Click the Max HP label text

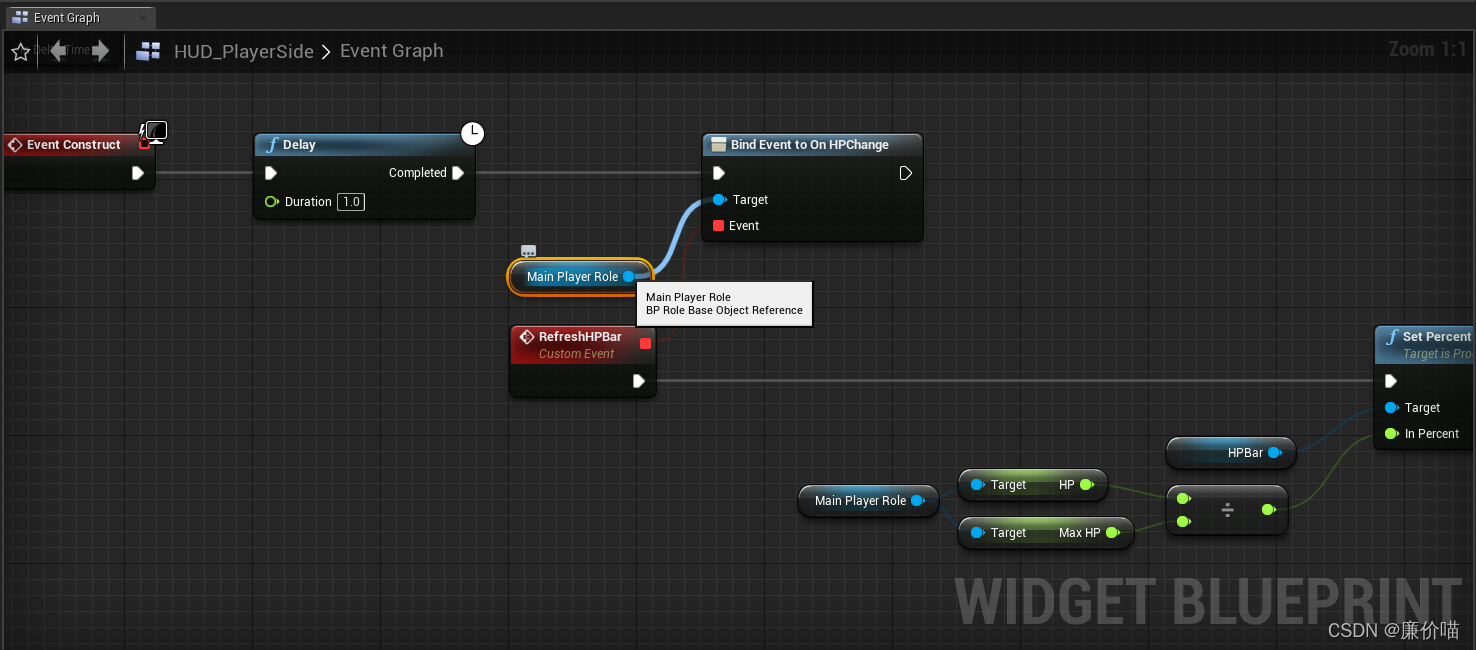tap(1079, 533)
